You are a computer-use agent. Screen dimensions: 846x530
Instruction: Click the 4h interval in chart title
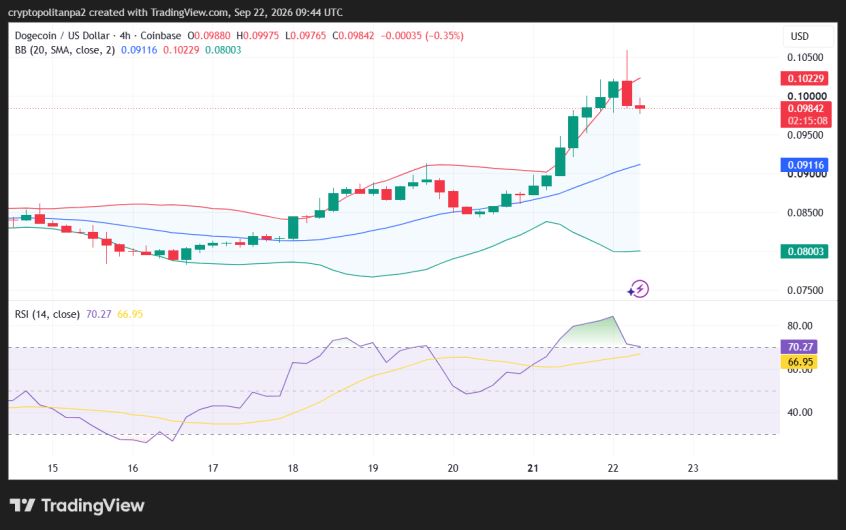[x=125, y=36]
